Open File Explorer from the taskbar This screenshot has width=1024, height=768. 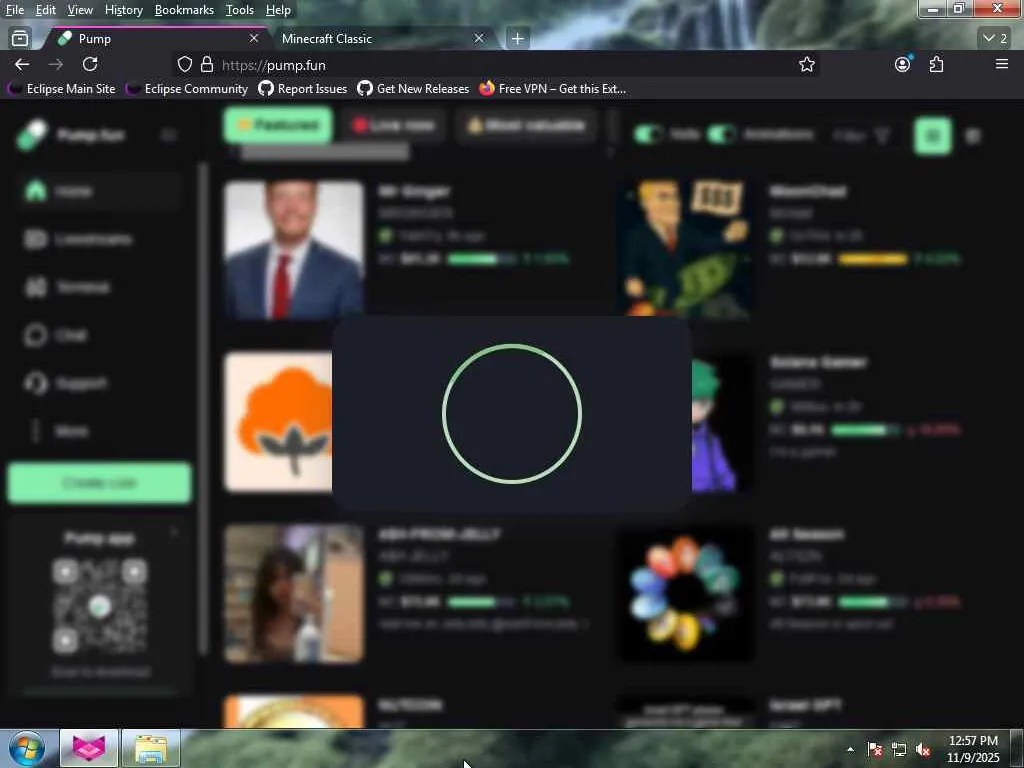[151, 748]
